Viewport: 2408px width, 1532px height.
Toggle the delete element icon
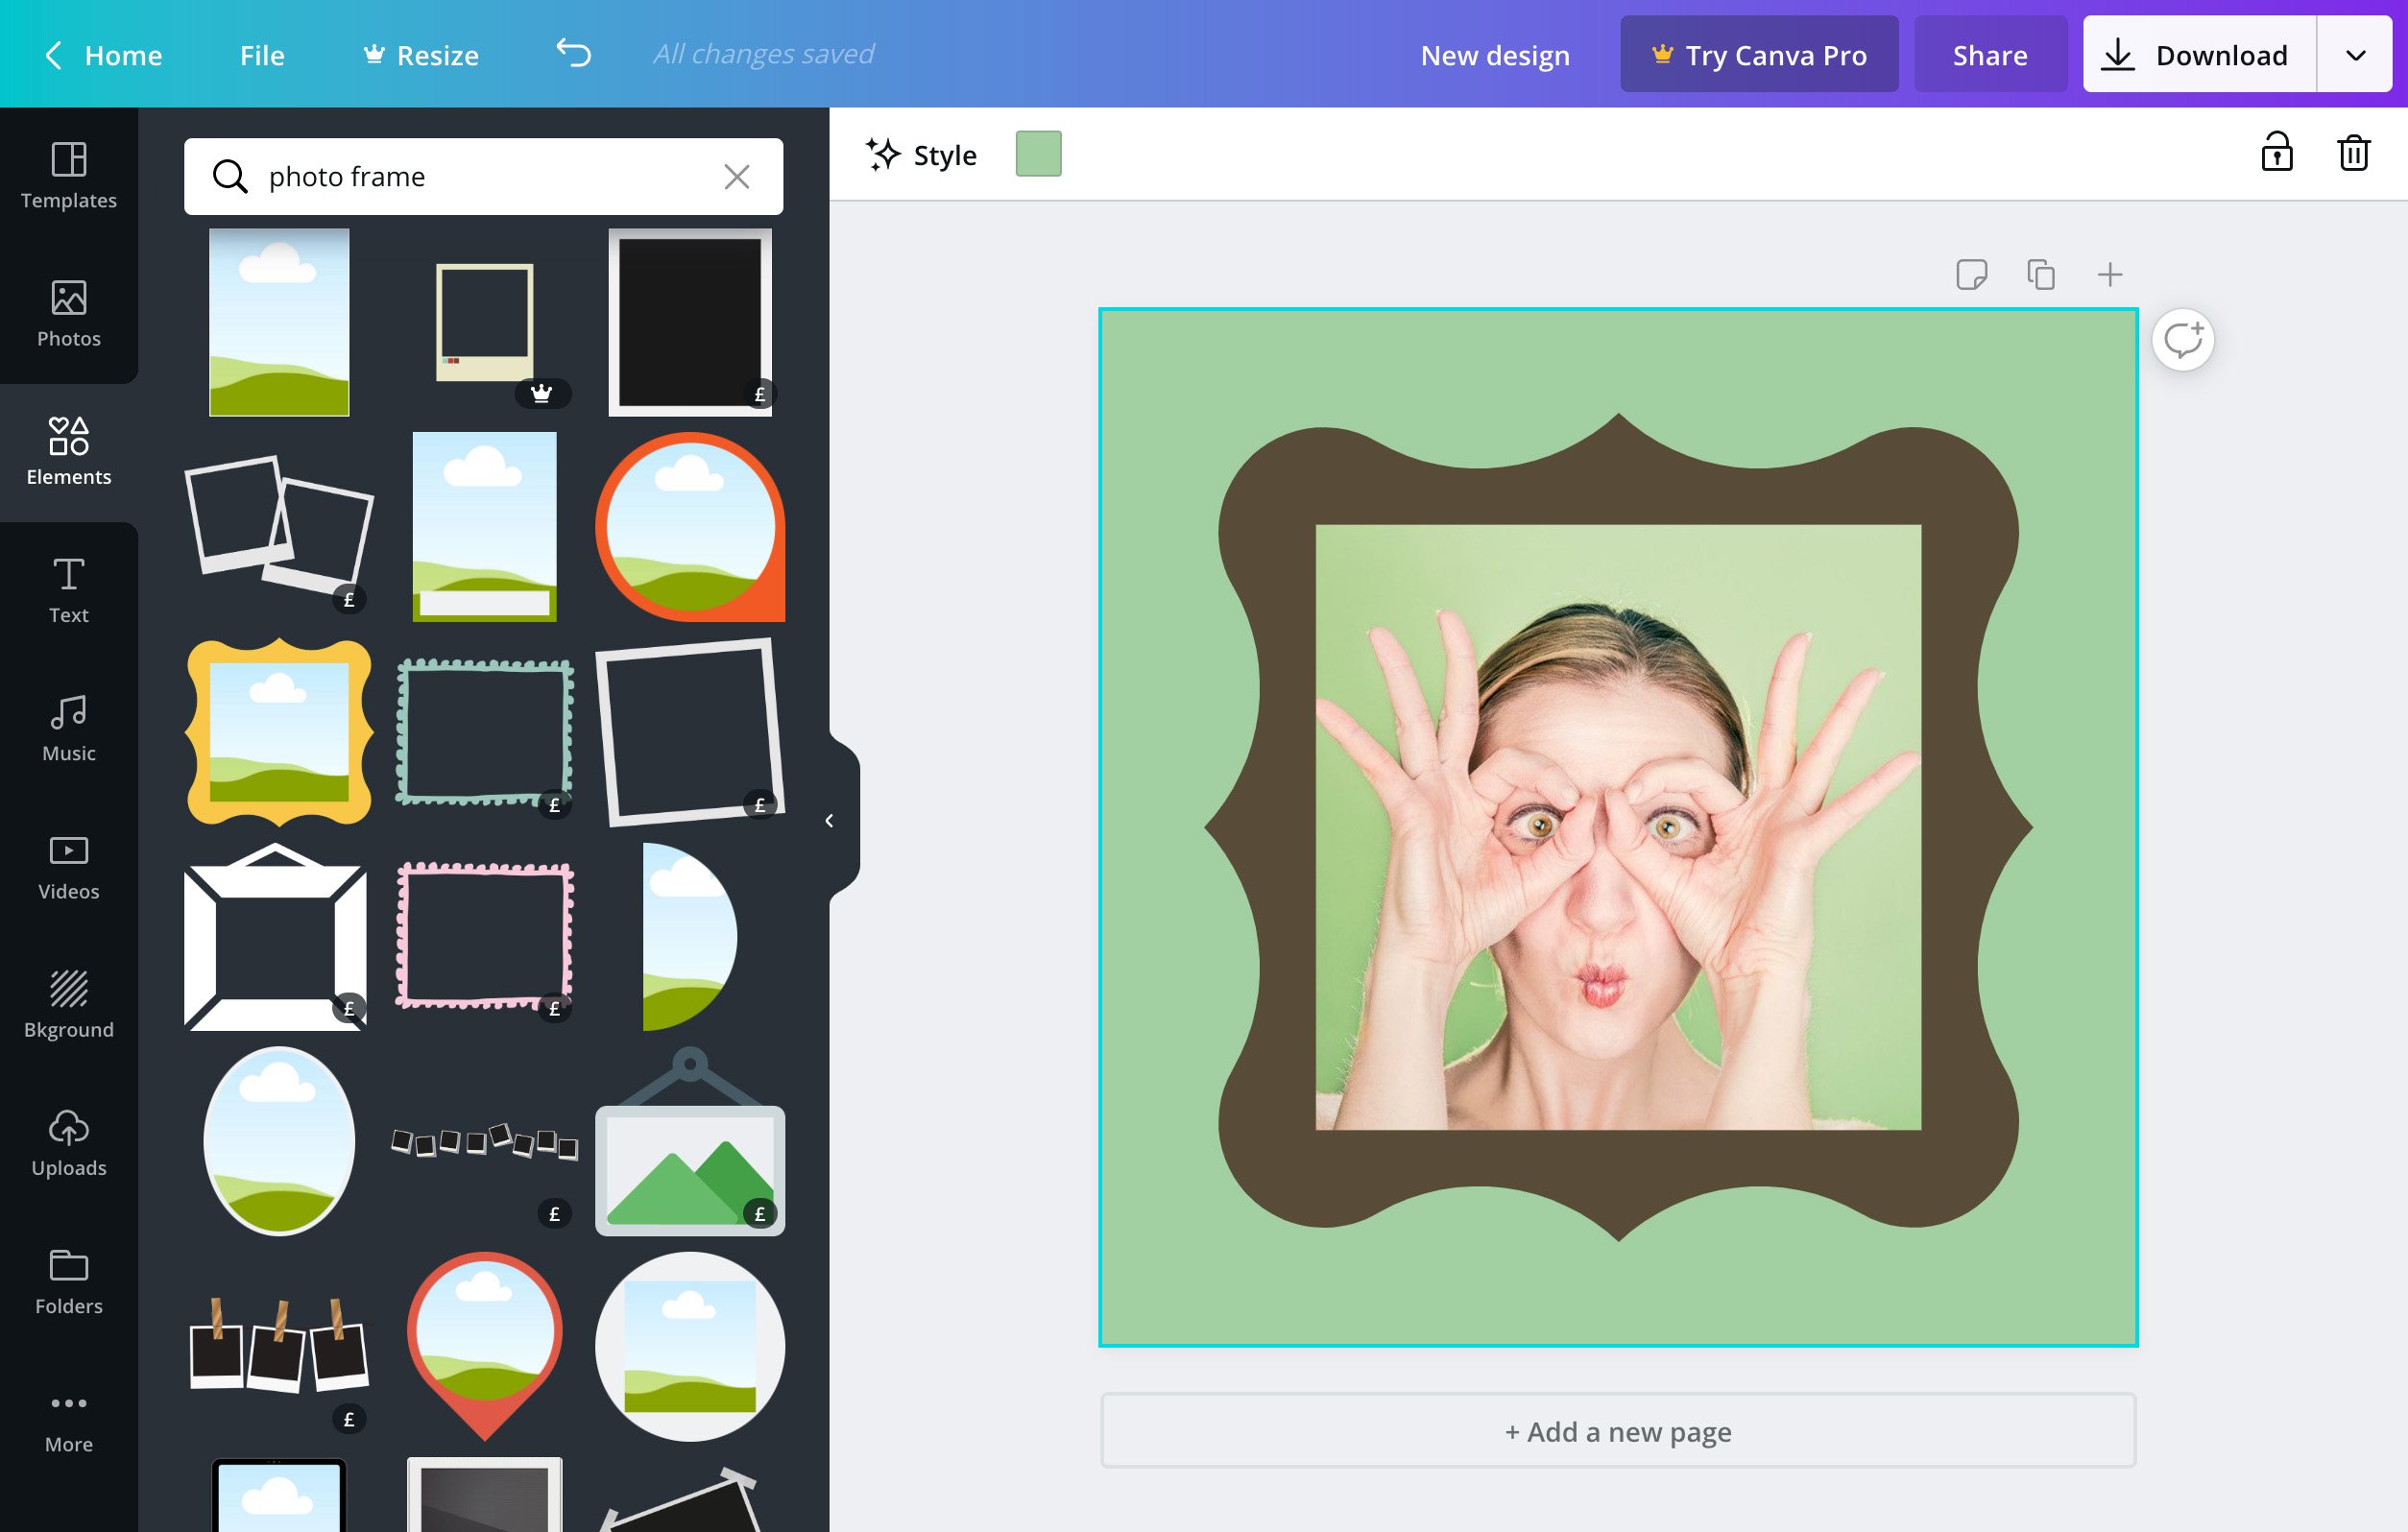click(x=2353, y=153)
